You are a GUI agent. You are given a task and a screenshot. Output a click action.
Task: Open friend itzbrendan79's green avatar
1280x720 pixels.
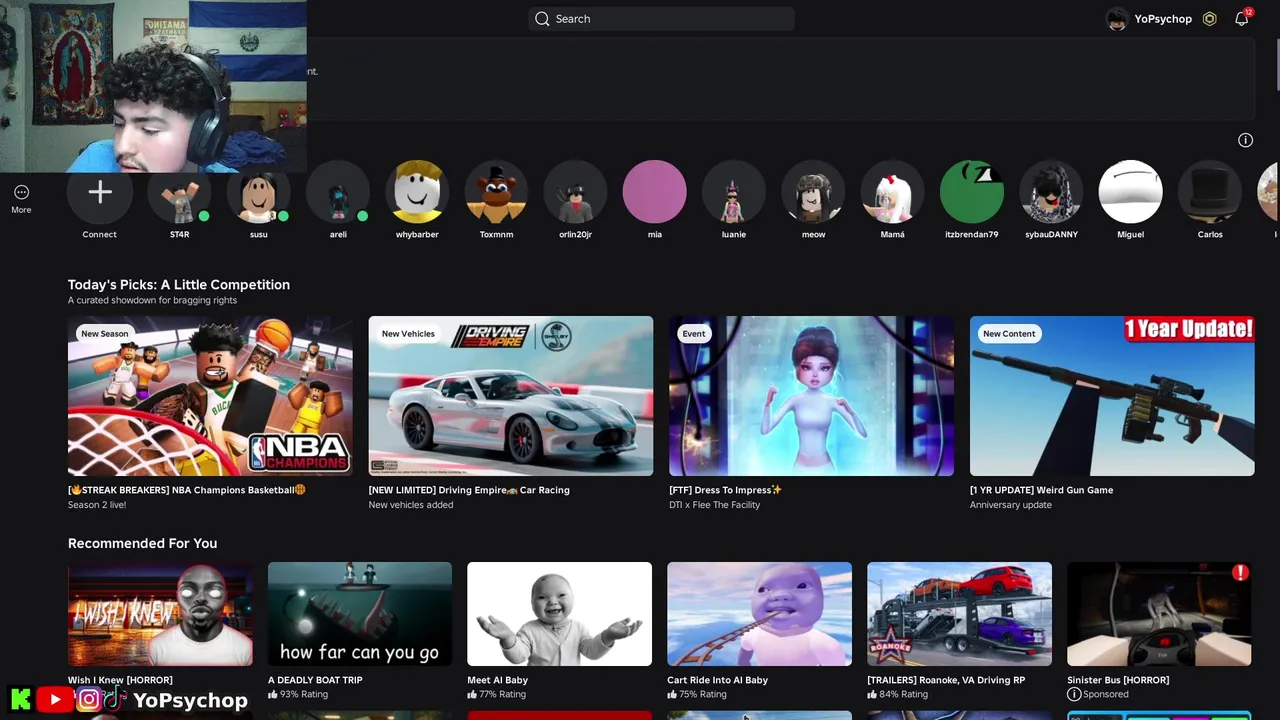point(972,192)
